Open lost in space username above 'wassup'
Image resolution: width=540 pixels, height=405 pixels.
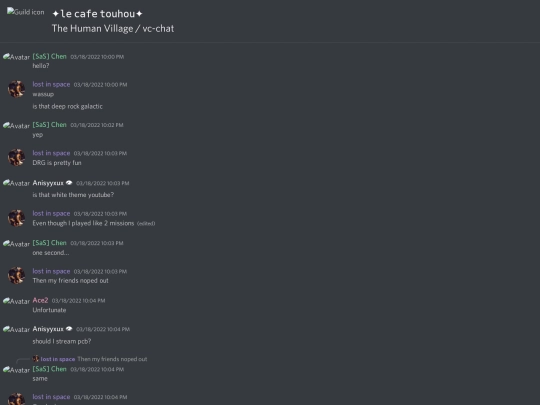point(51,84)
